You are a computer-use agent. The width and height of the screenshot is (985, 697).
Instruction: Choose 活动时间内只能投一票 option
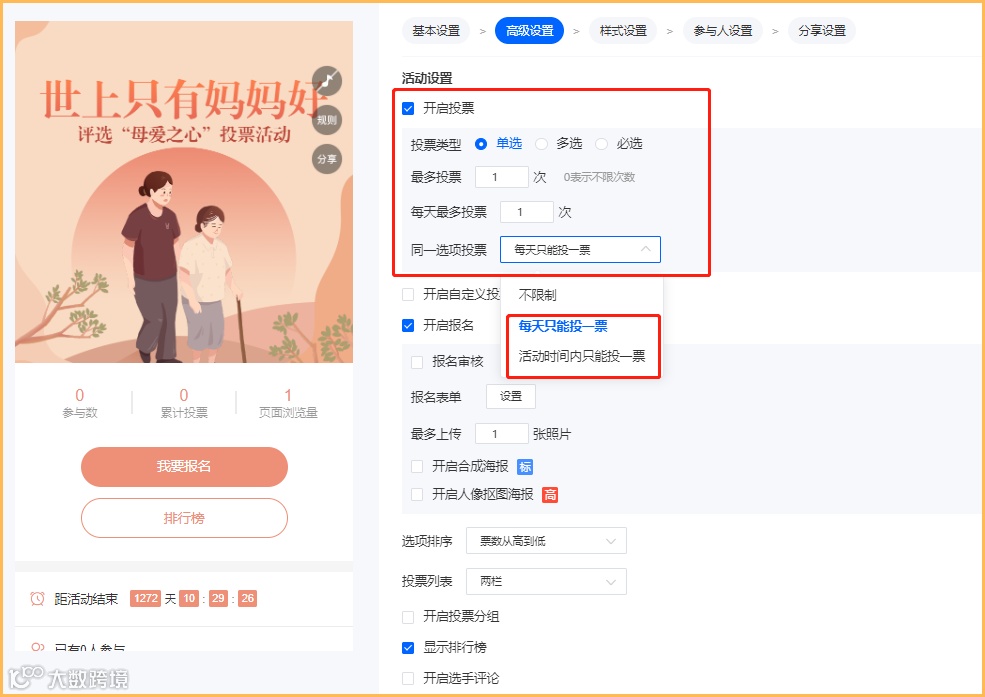(x=582, y=356)
